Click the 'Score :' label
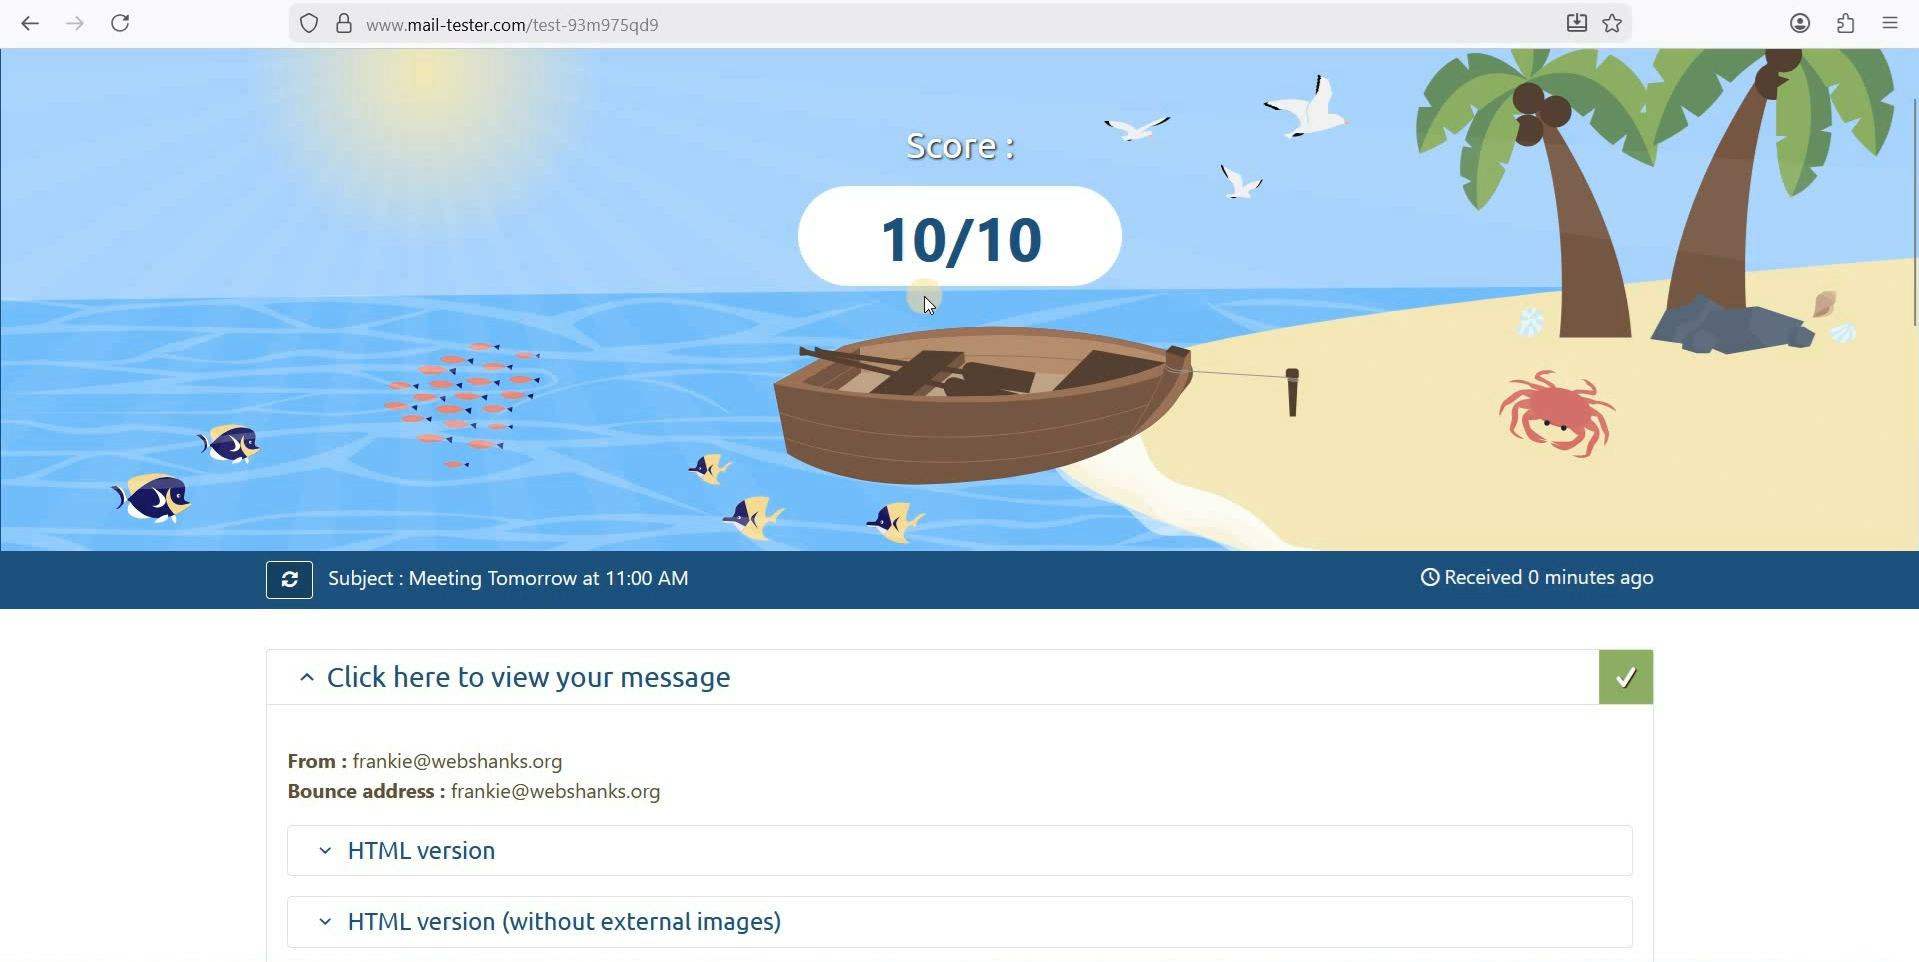Screen dimensions: 1919x962 pyautogui.click(x=960, y=147)
